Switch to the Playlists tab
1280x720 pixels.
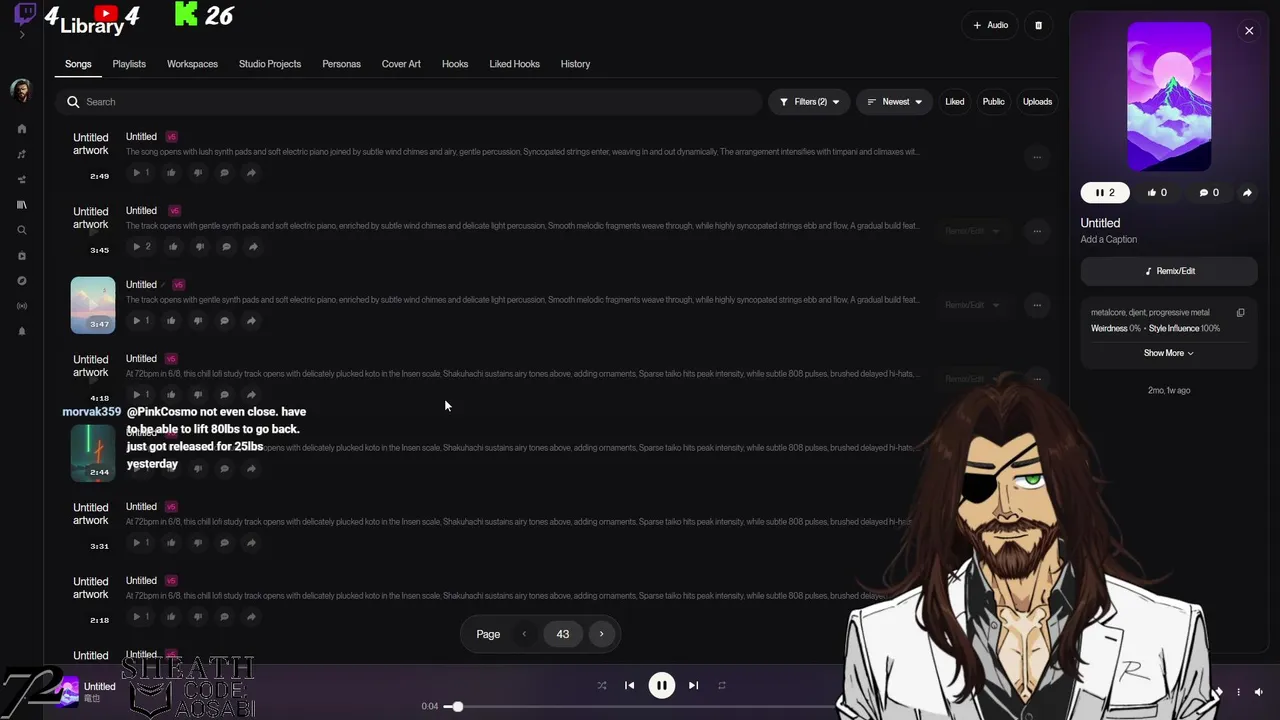tap(129, 64)
